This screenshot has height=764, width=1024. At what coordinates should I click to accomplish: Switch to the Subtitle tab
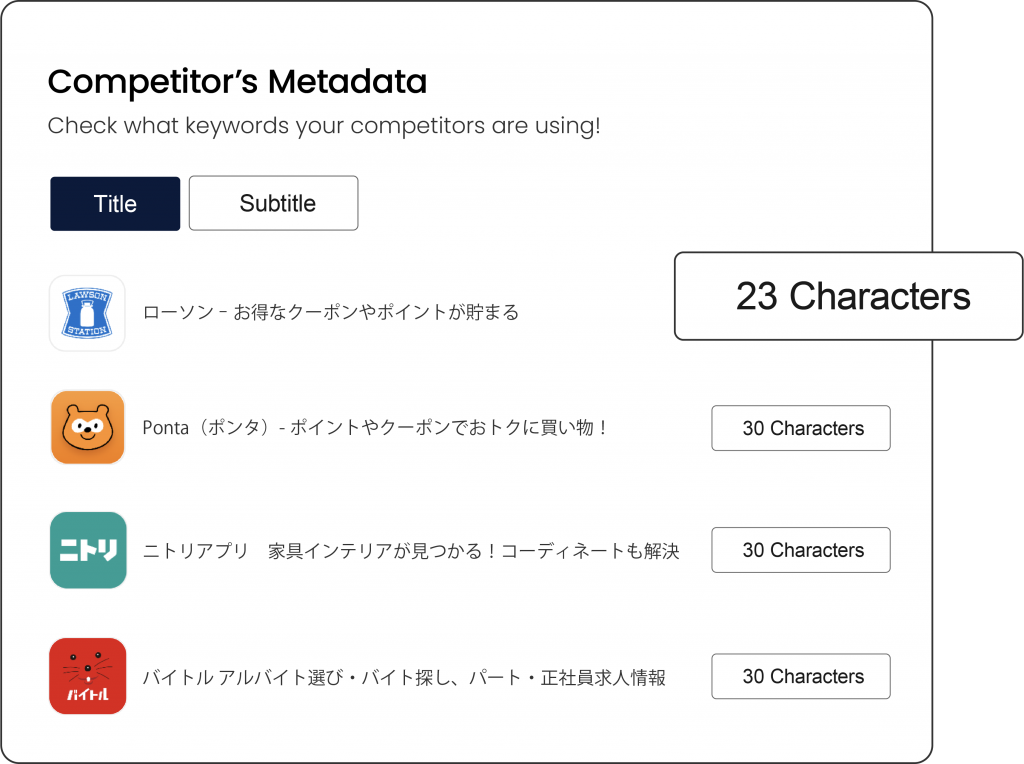point(273,204)
